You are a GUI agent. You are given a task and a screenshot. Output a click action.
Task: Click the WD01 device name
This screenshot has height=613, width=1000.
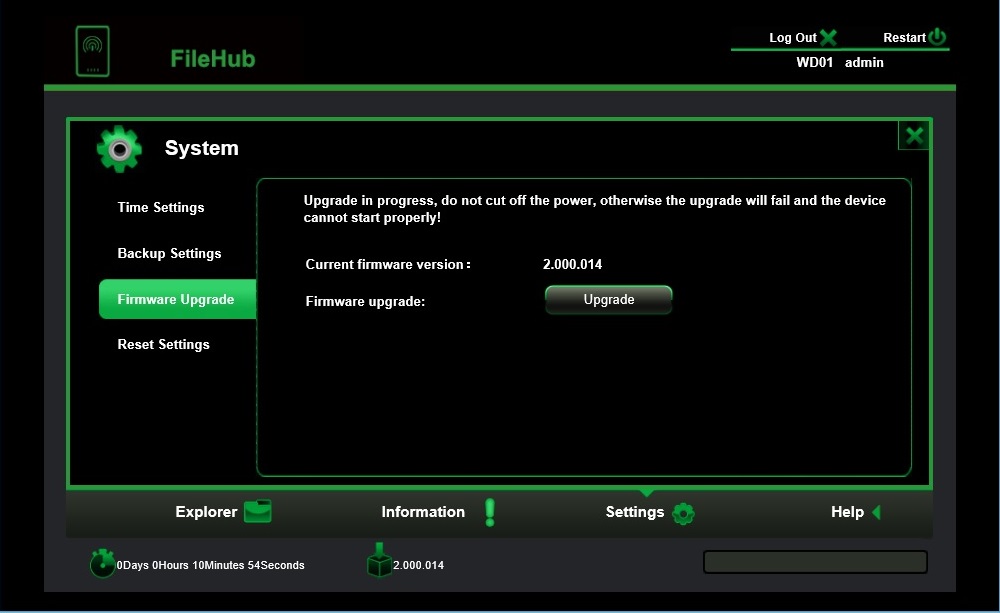(x=814, y=63)
